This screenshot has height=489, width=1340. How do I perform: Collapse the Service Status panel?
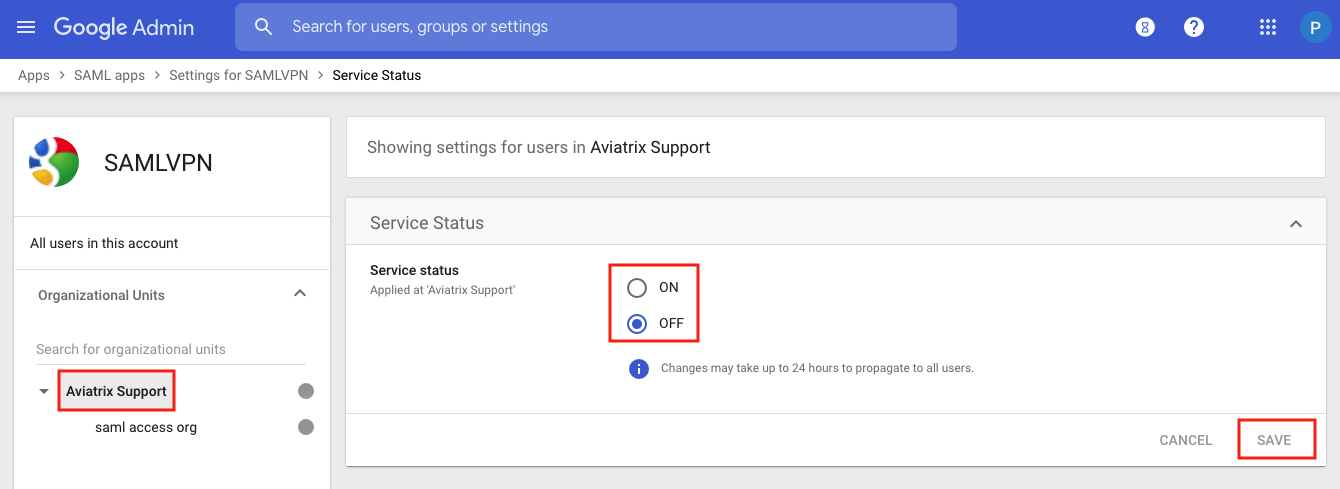point(1296,224)
